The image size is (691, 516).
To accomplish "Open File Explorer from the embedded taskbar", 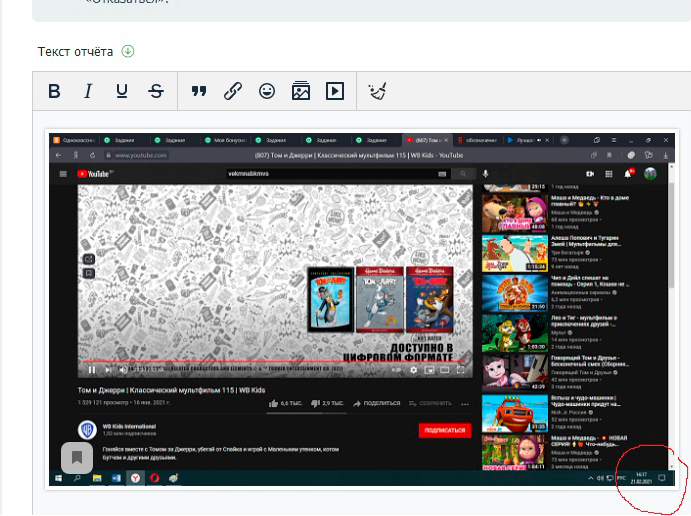I will (x=97, y=478).
